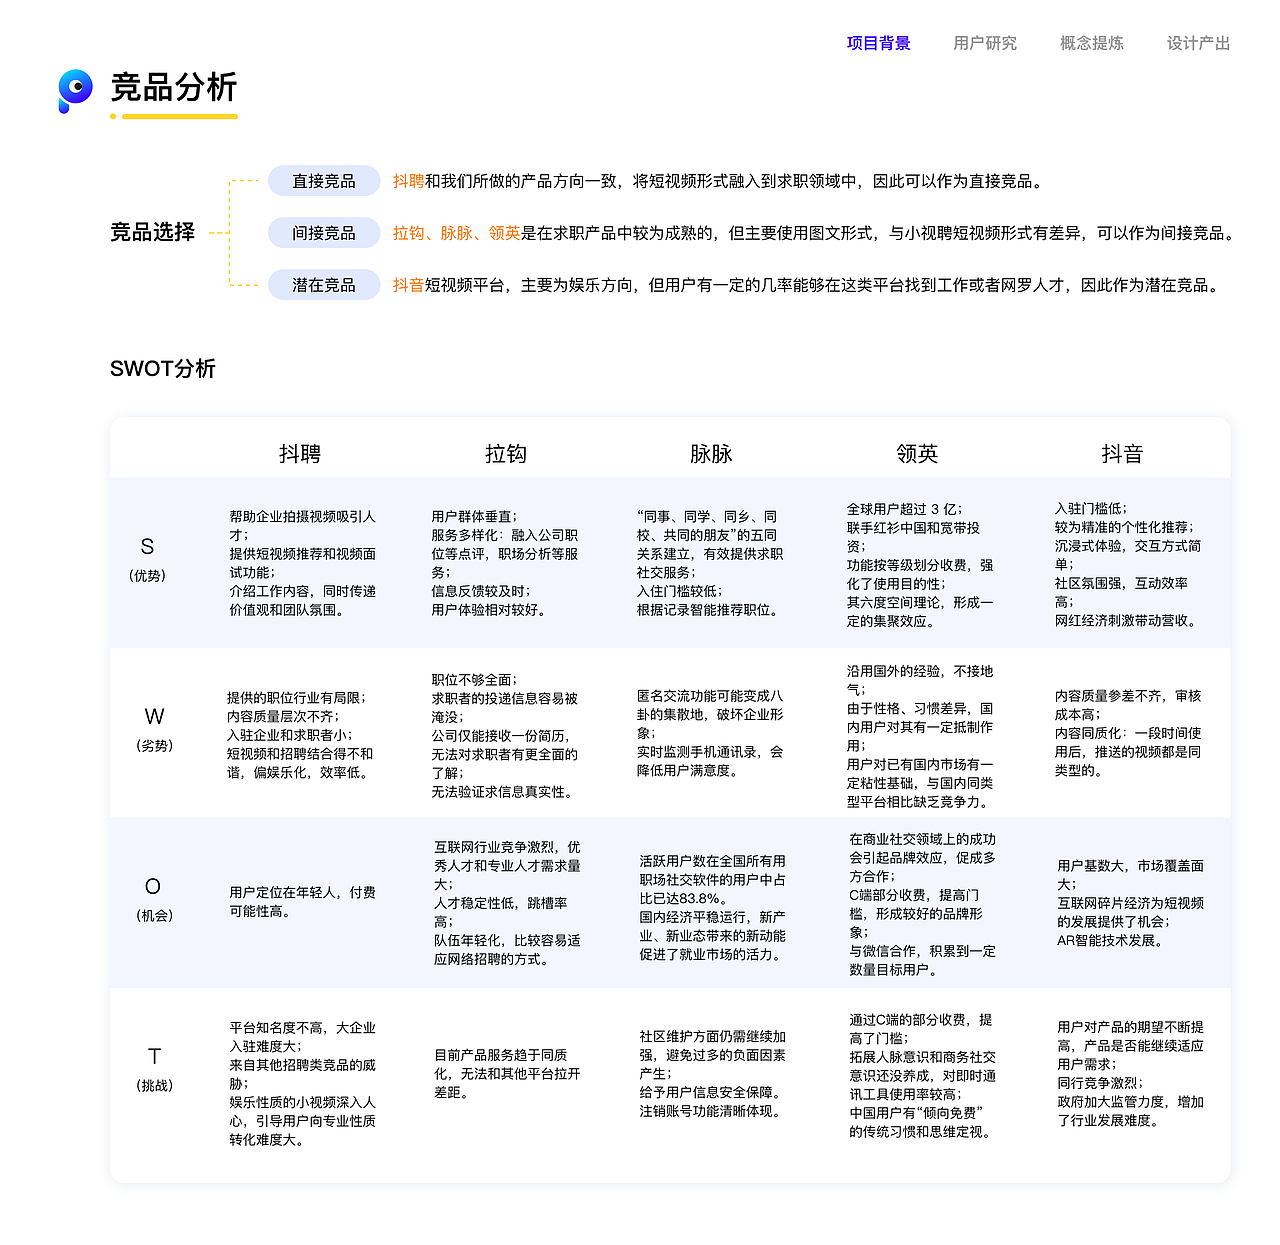The height and width of the screenshot is (1245, 1280).
Task: Click 脉脉 strengths cell about 五同关系
Action: tap(710, 563)
